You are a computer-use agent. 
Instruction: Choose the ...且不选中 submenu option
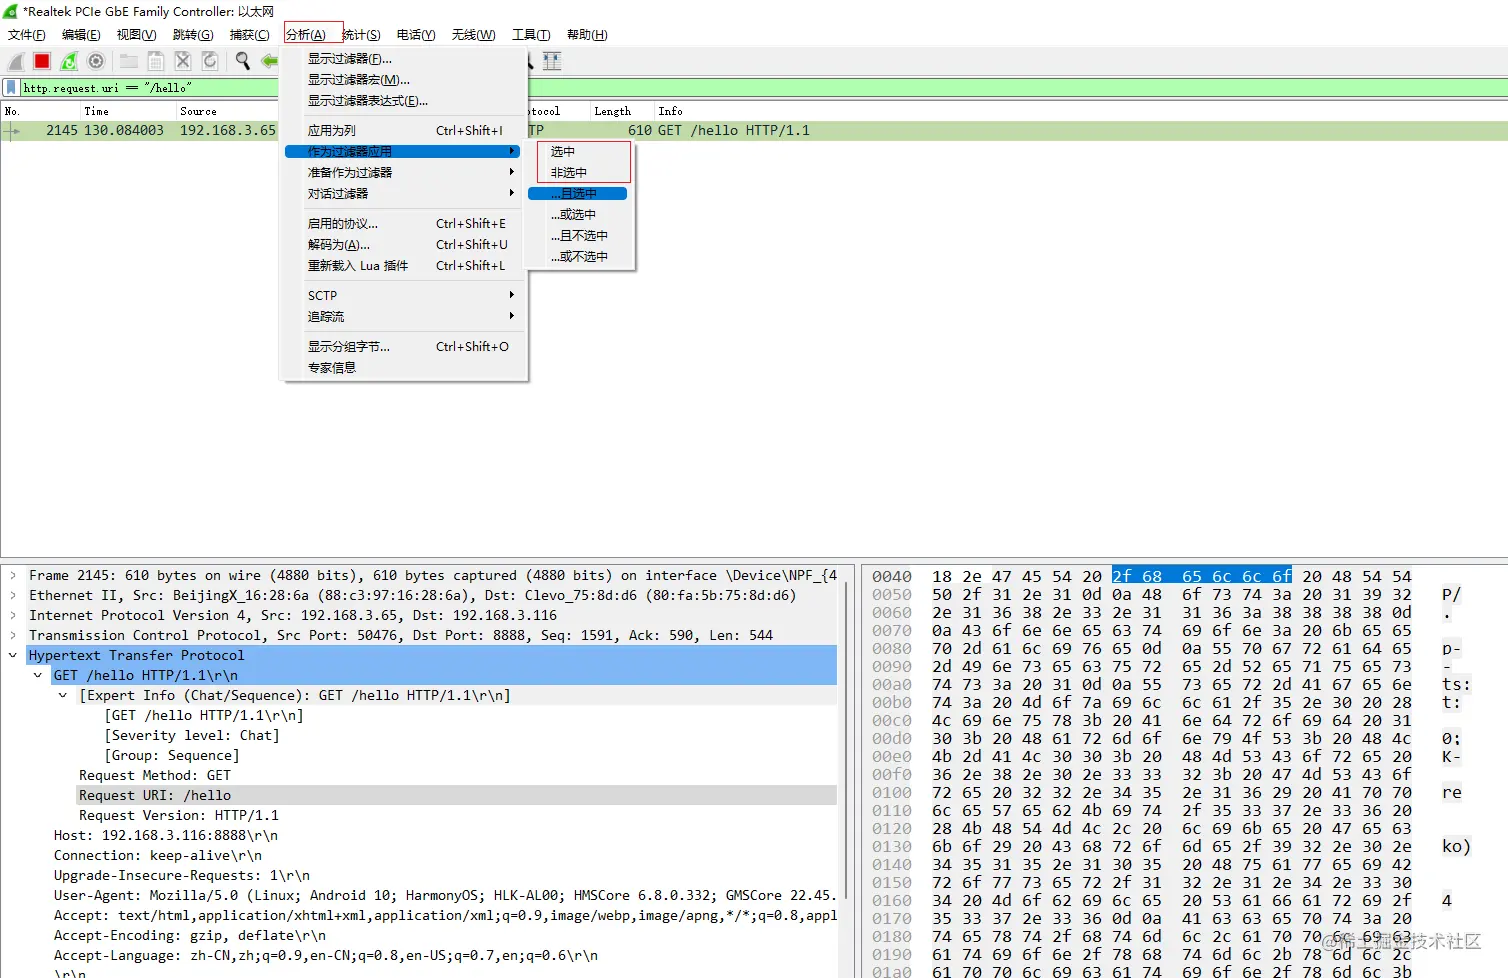click(x=580, y=235)
